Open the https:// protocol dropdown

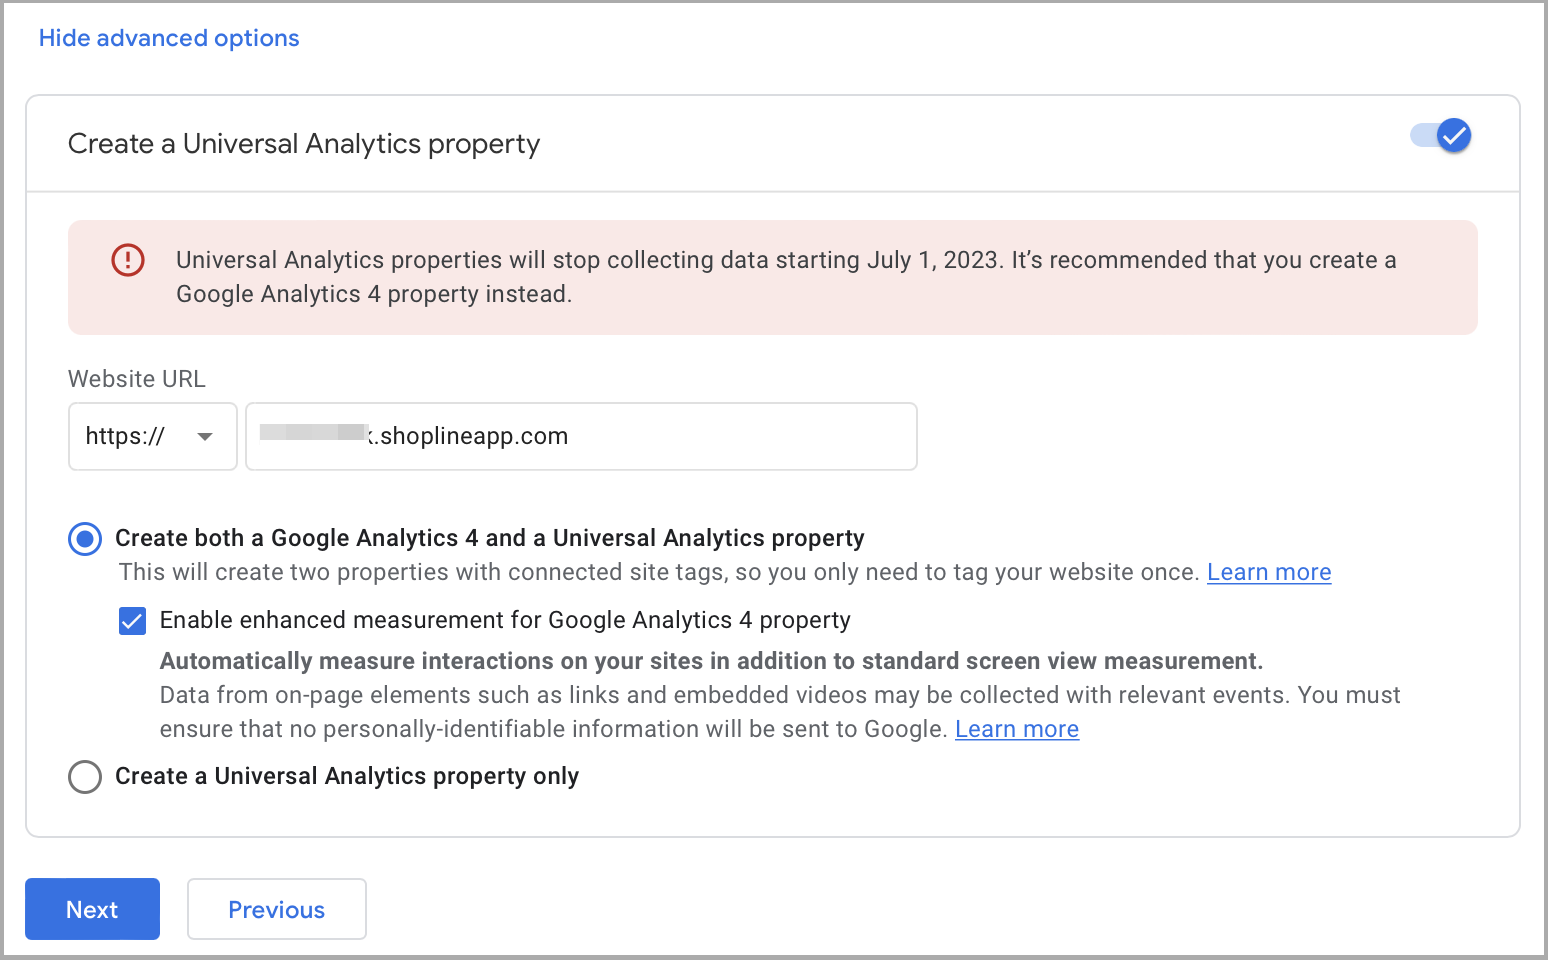tap(152, 436)
